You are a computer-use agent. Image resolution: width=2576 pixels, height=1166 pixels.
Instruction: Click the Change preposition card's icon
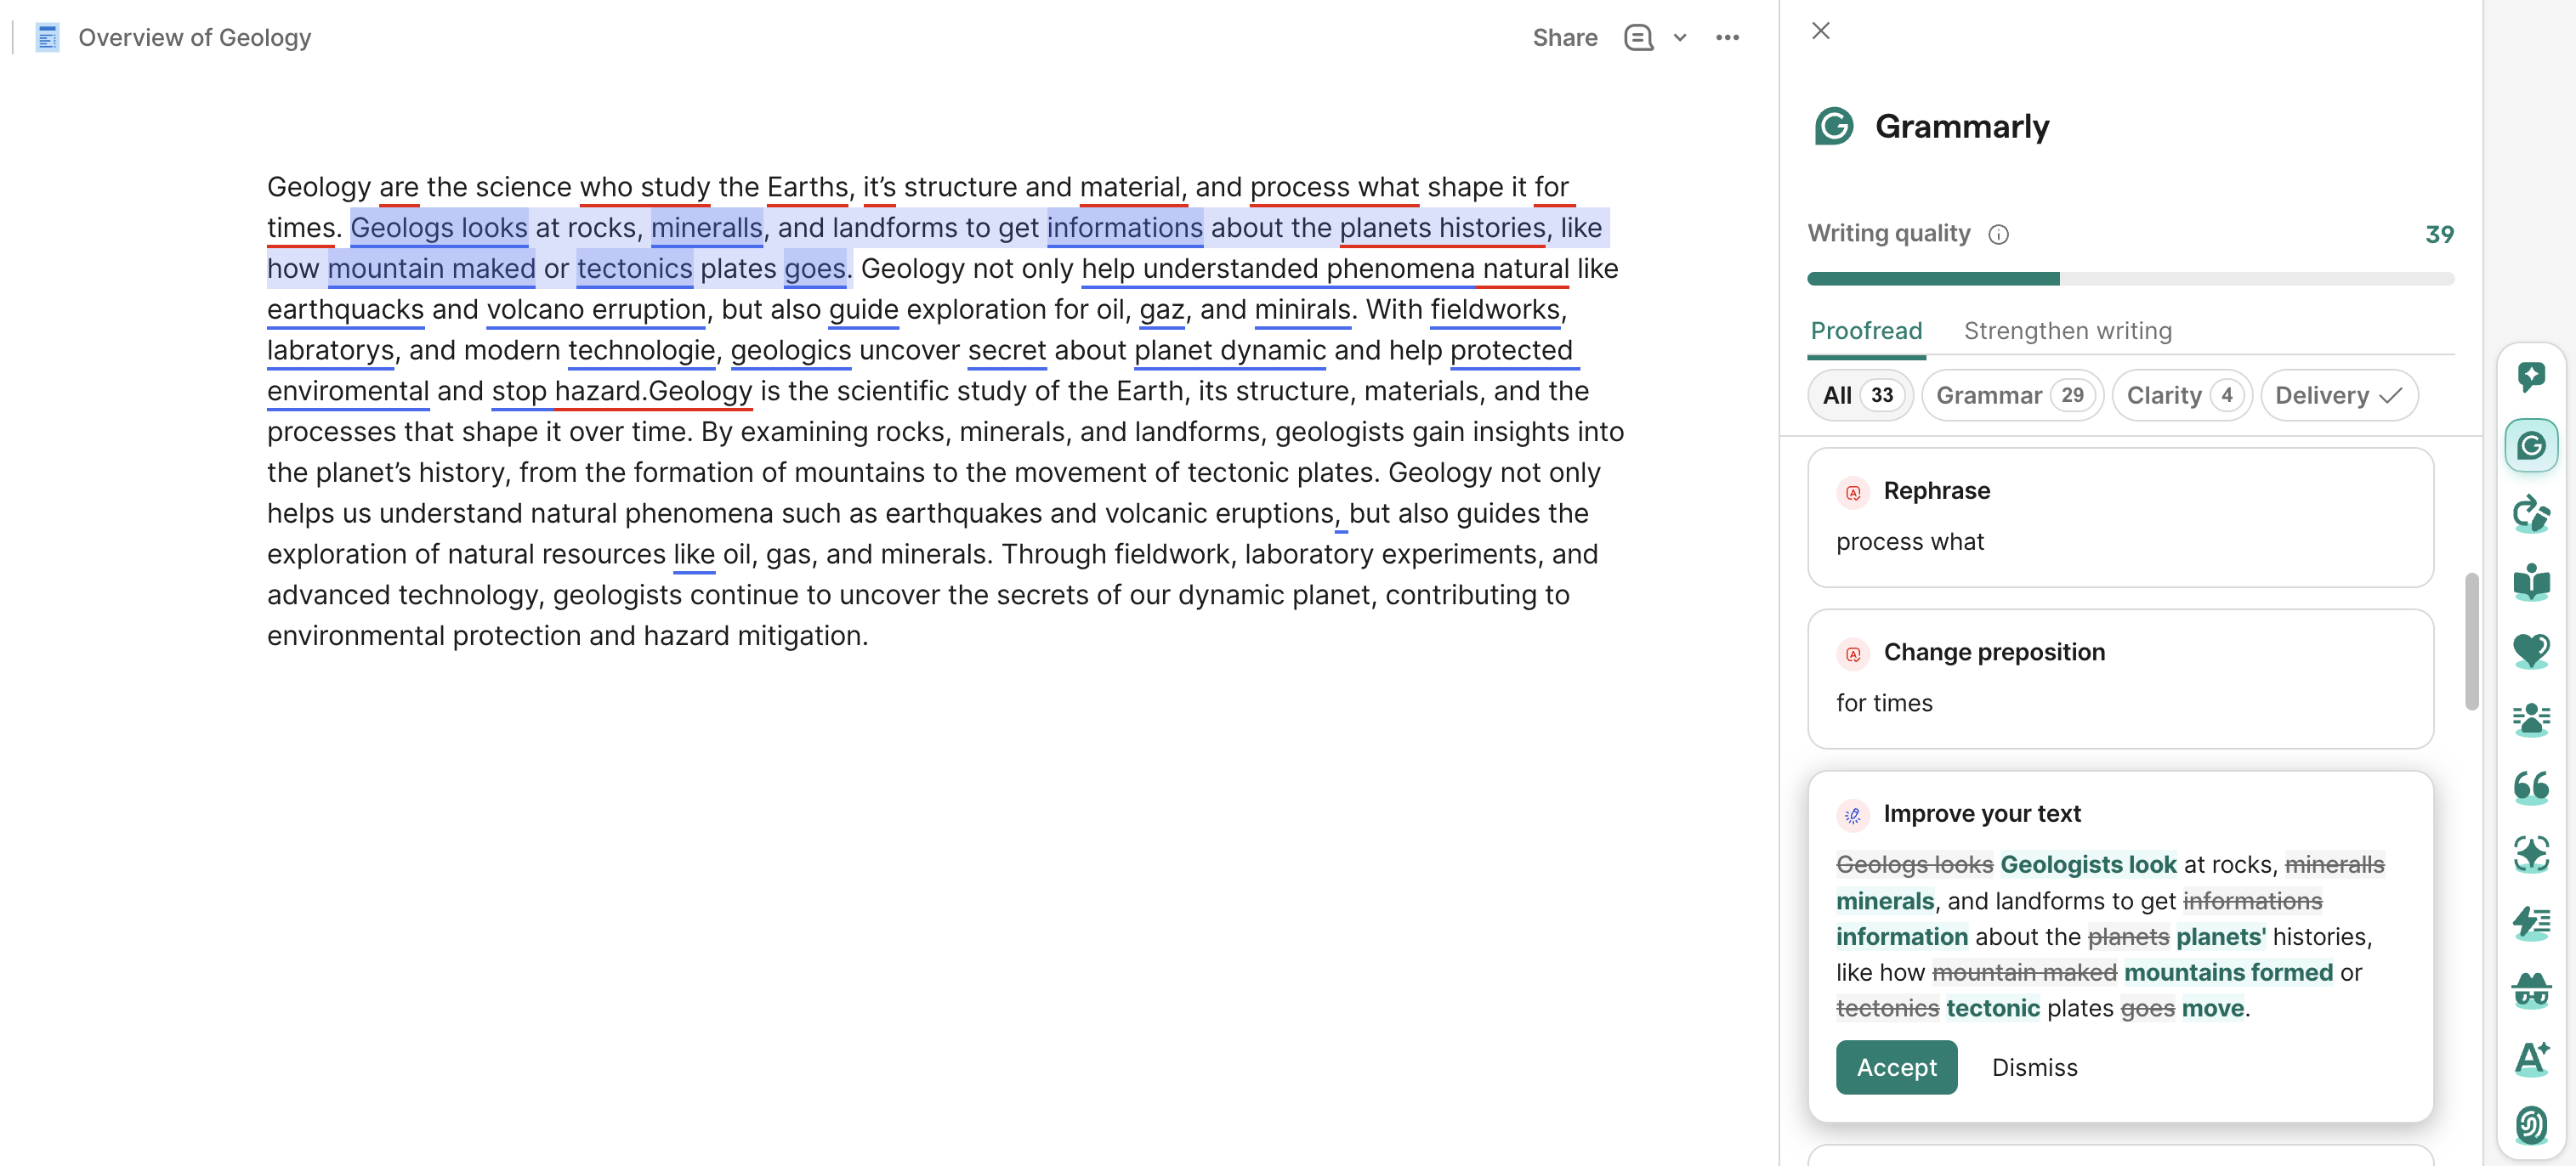(1853, 654)
